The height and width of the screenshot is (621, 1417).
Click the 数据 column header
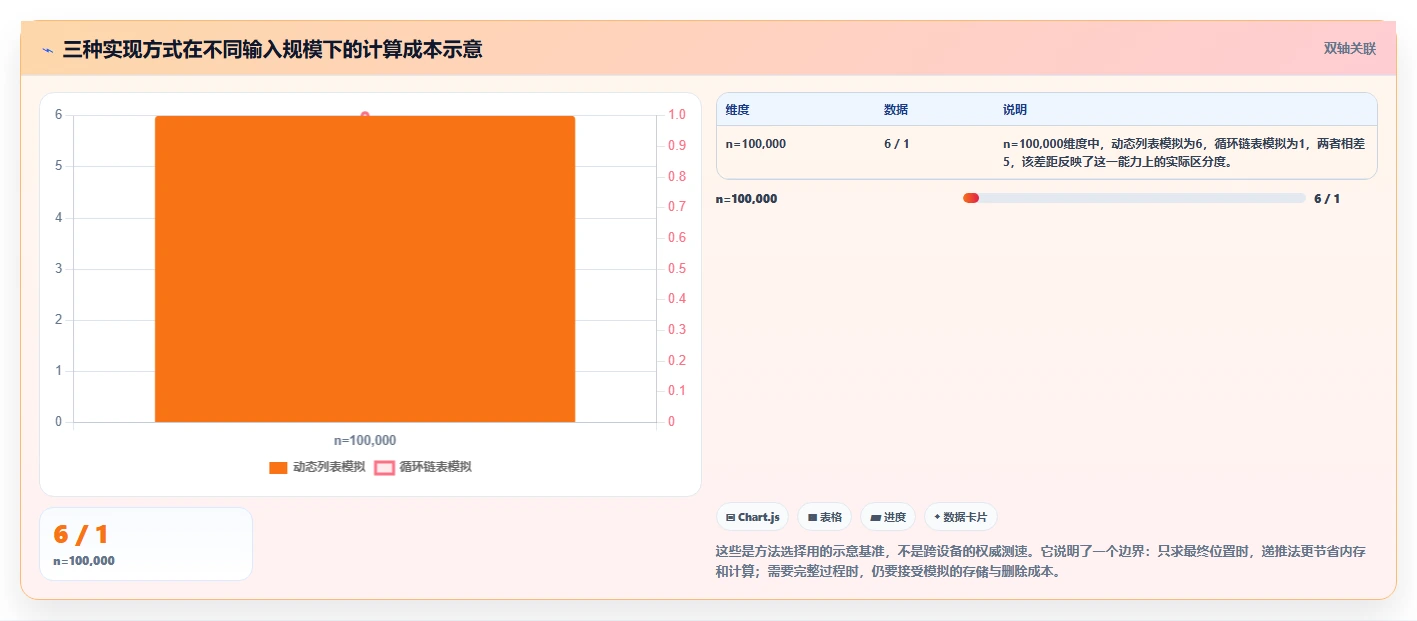pos(896,110)
